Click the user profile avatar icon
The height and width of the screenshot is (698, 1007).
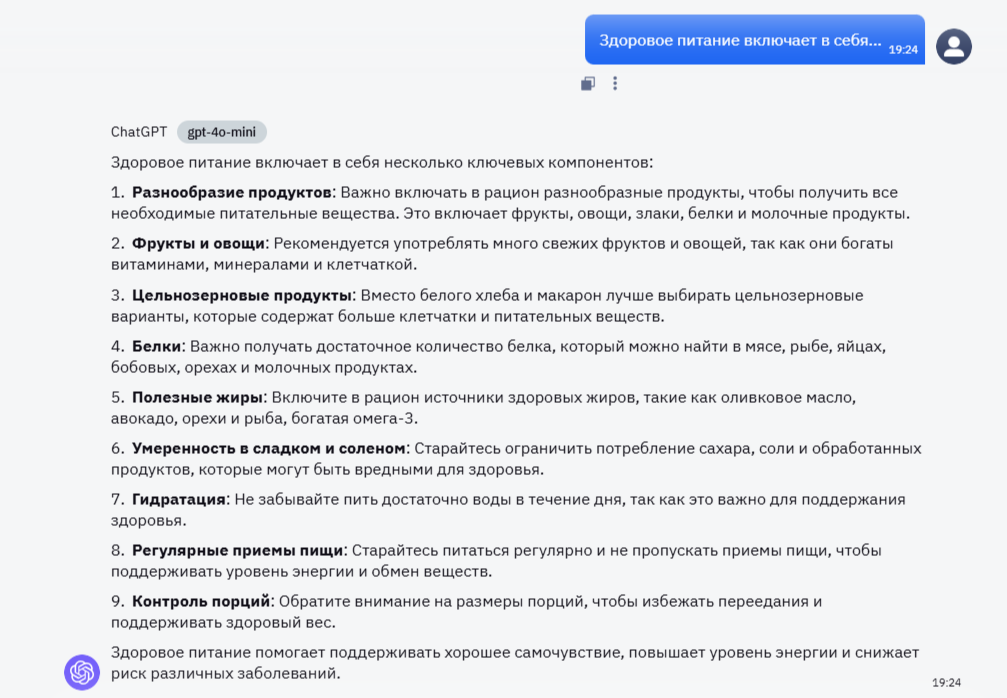pos(954,46)
